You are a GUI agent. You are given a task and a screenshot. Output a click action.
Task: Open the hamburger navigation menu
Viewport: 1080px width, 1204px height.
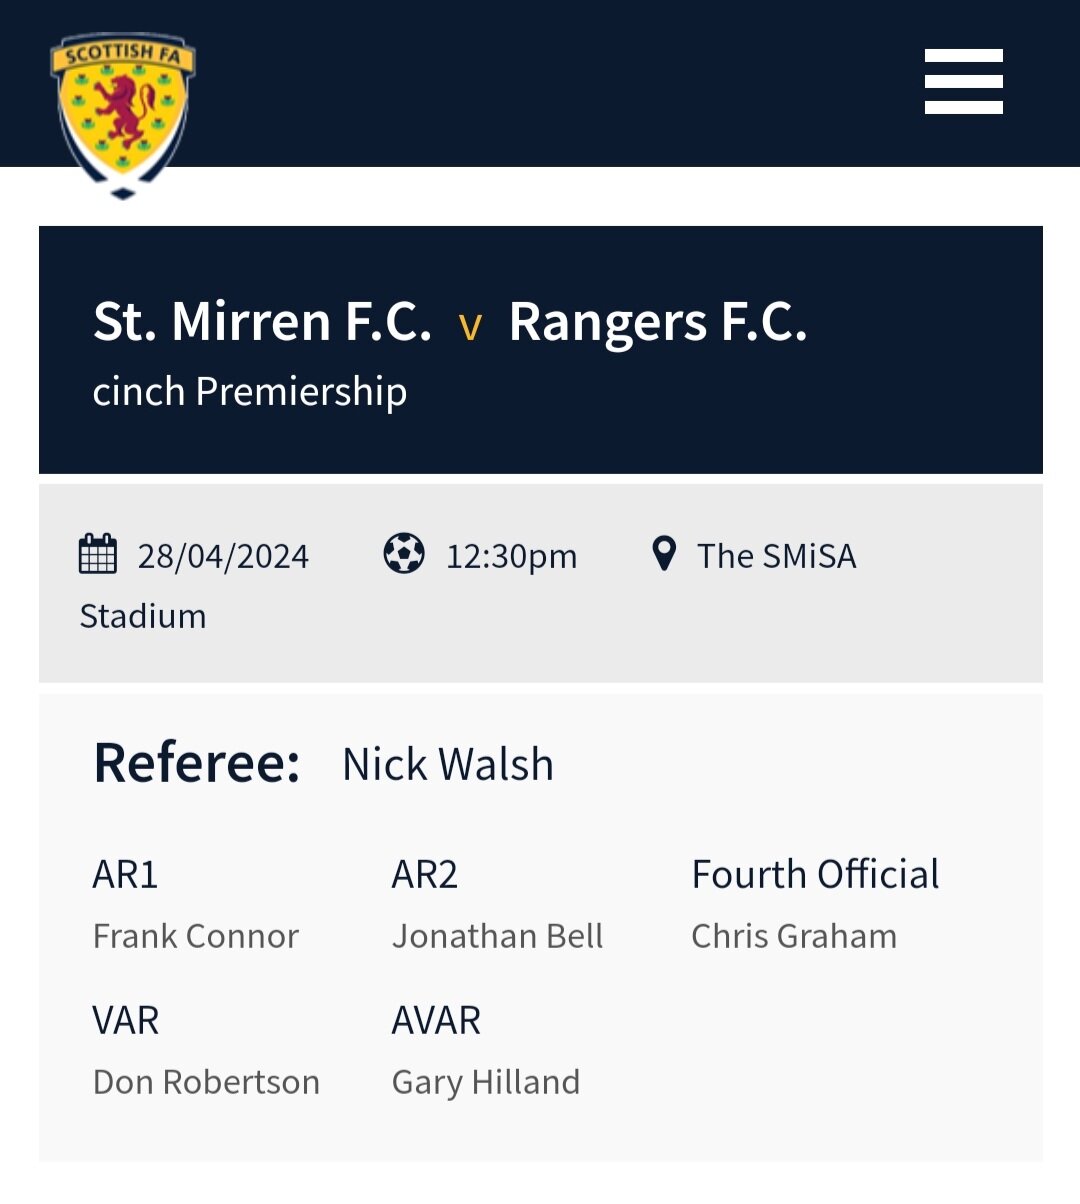[963, 81]
